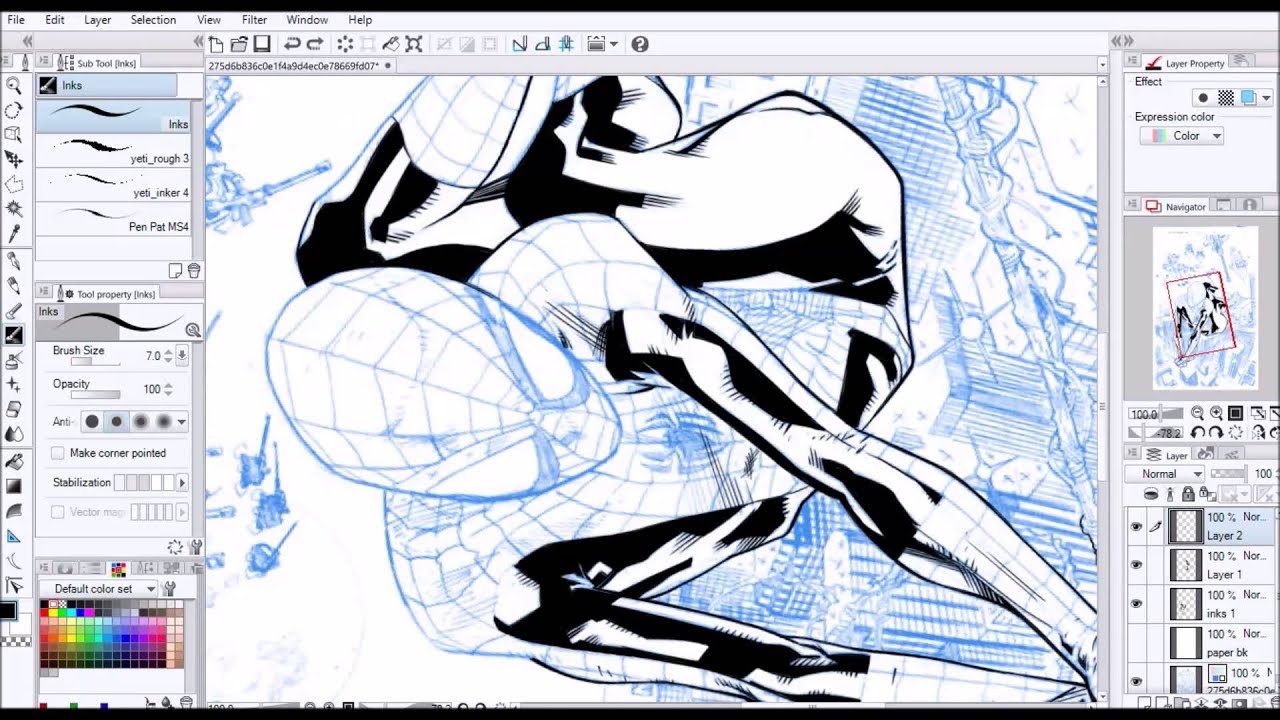Screen dimensions: 1280x720
Task: Adjust the Opacity slider in Tool property
Action: point(95,395)
